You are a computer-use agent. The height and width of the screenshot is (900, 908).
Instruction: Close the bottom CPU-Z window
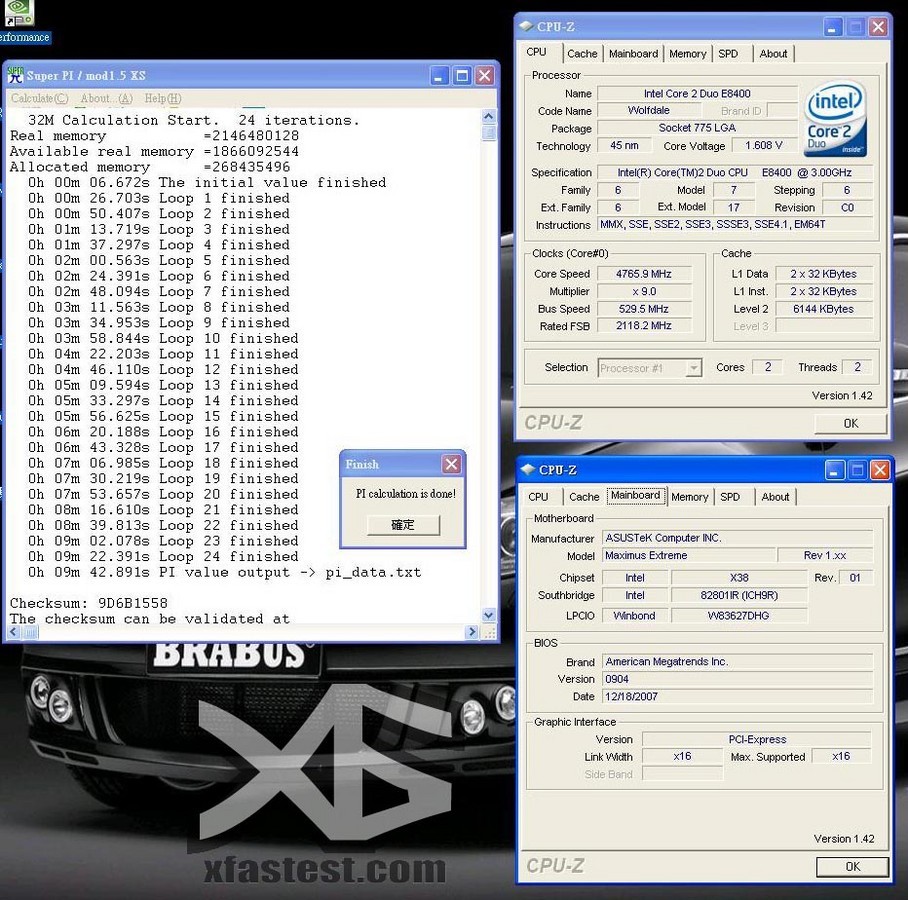click(x=880, y=470)
